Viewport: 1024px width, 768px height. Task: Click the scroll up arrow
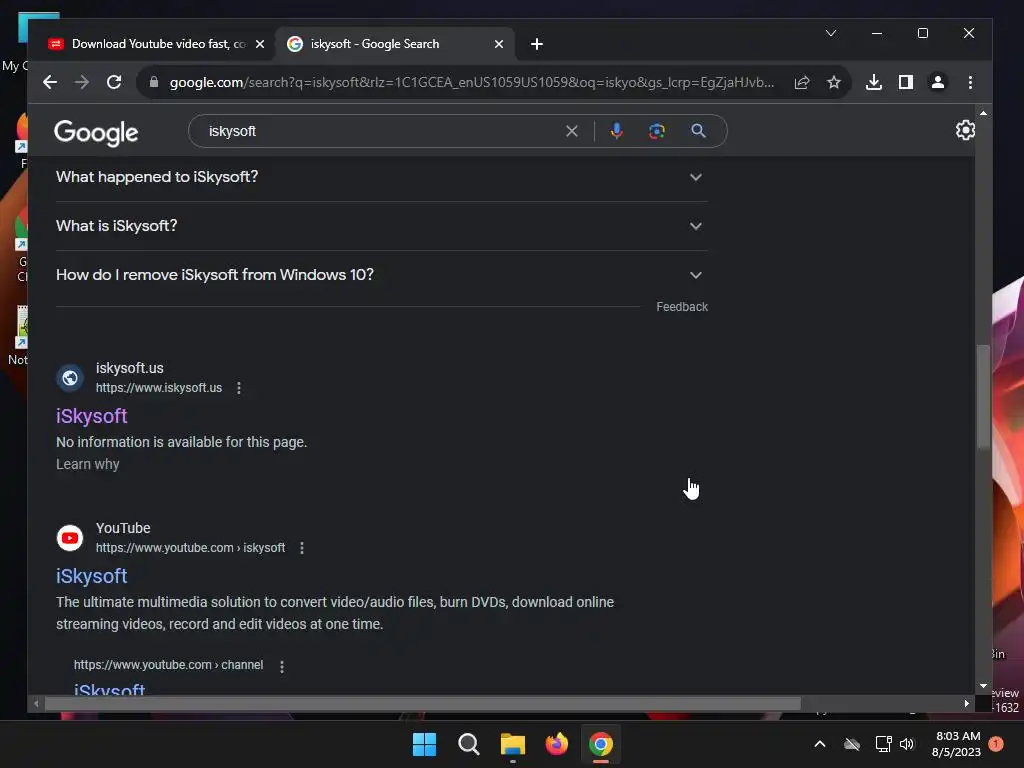click(x=983, y=114)
